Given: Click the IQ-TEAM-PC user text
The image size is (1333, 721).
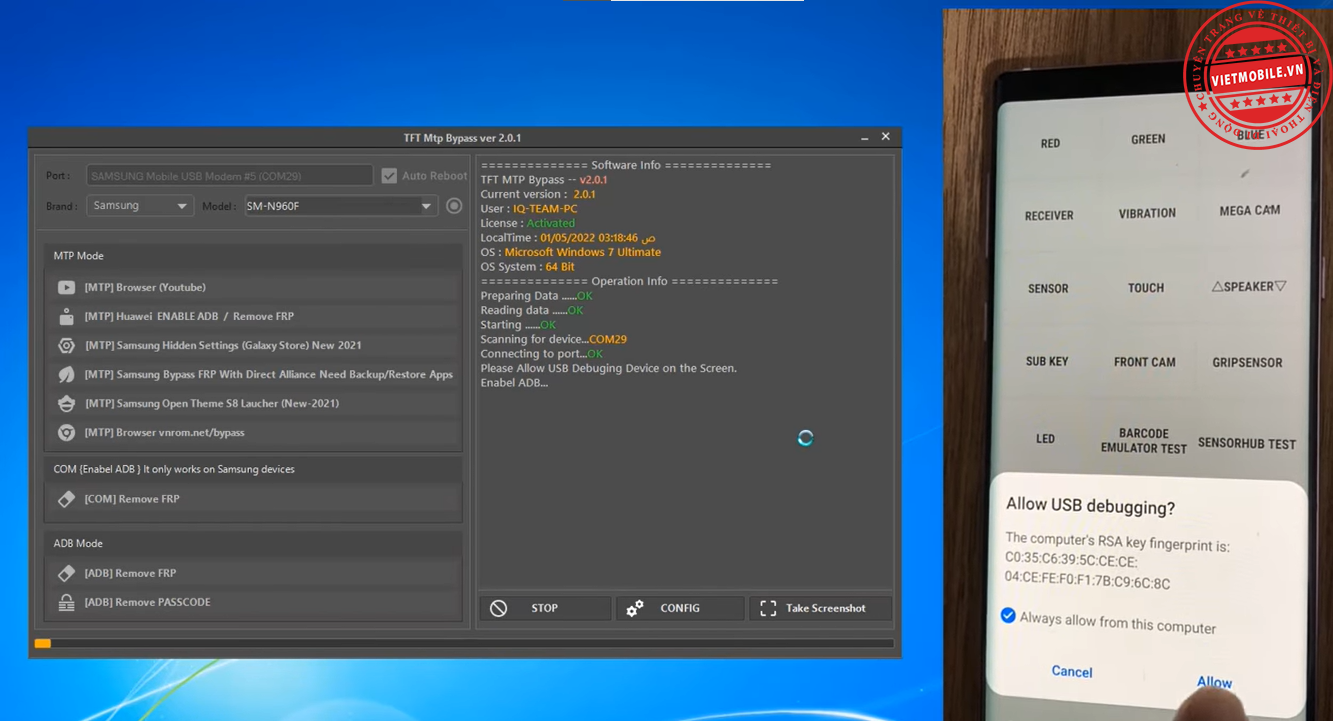Looking at the screenshot, I should [545, 209].
